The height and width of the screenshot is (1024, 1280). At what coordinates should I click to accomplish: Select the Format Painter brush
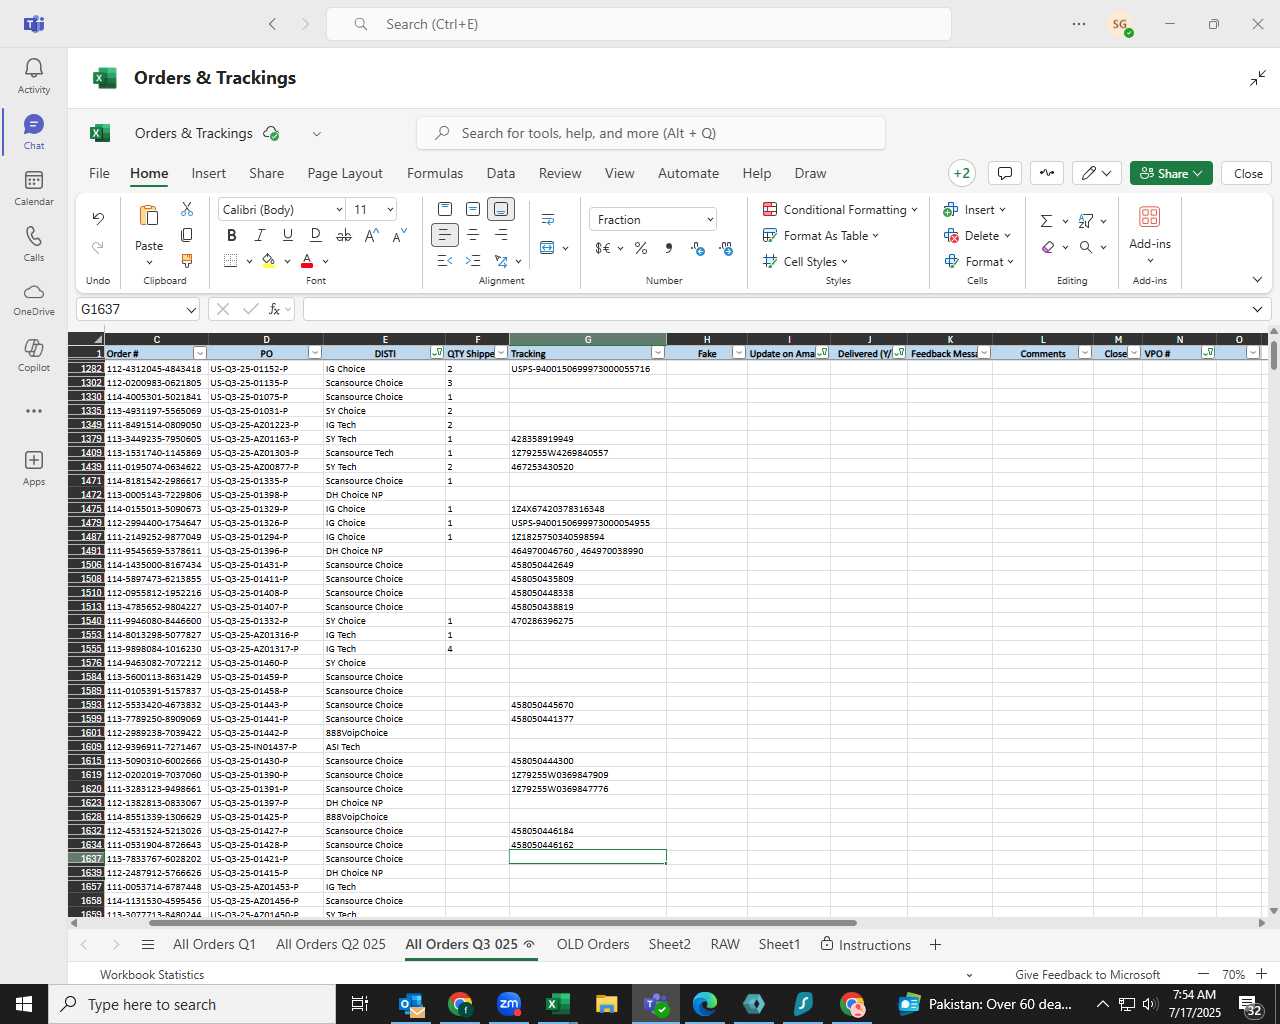pos(187,261)
